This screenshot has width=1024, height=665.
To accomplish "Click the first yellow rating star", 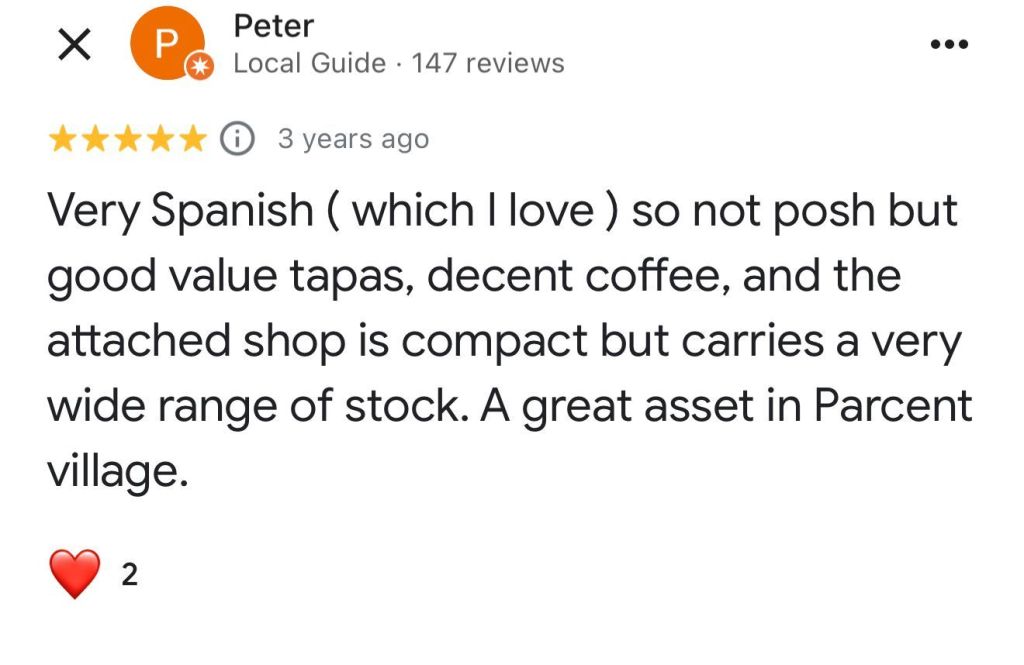I will [x=63, y=139].
